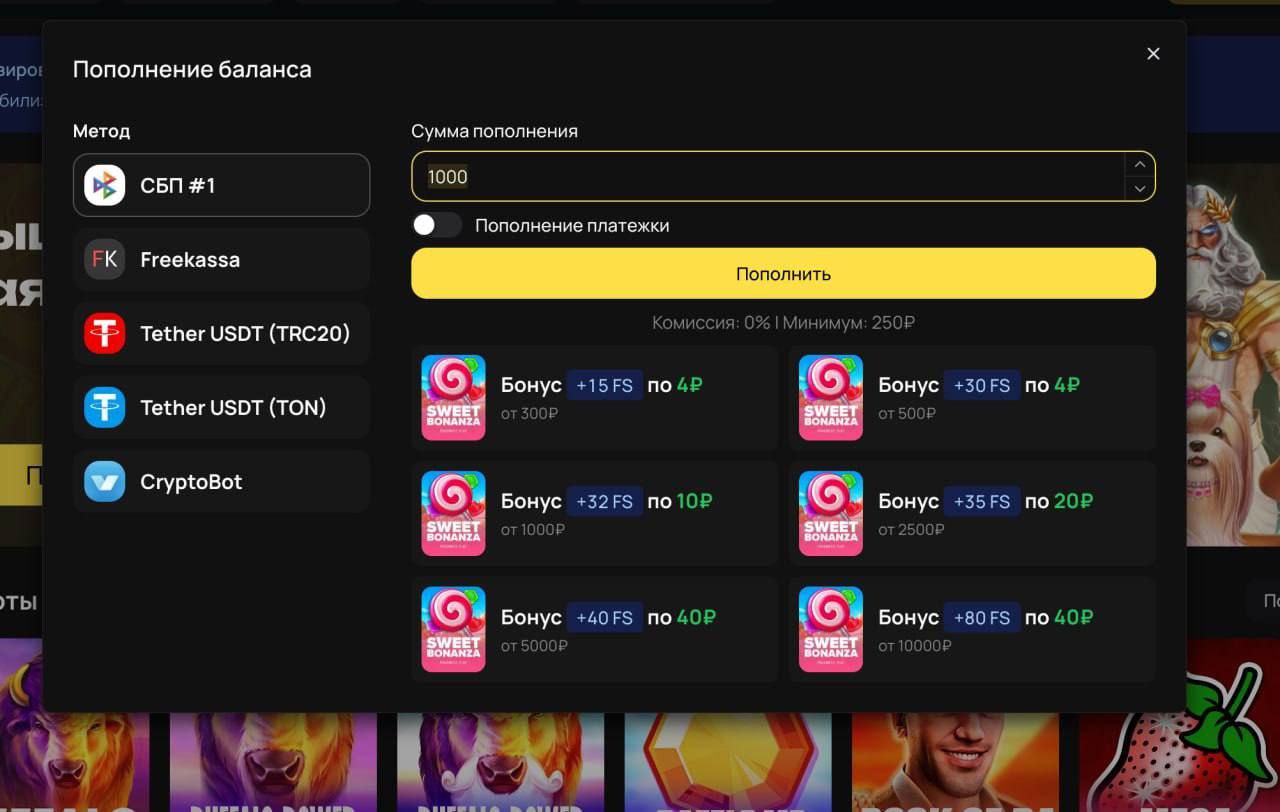This screenshot has height=812, width=1280.
Task: Select the +40 FS bonus from 5000₽
Action: 594,629
